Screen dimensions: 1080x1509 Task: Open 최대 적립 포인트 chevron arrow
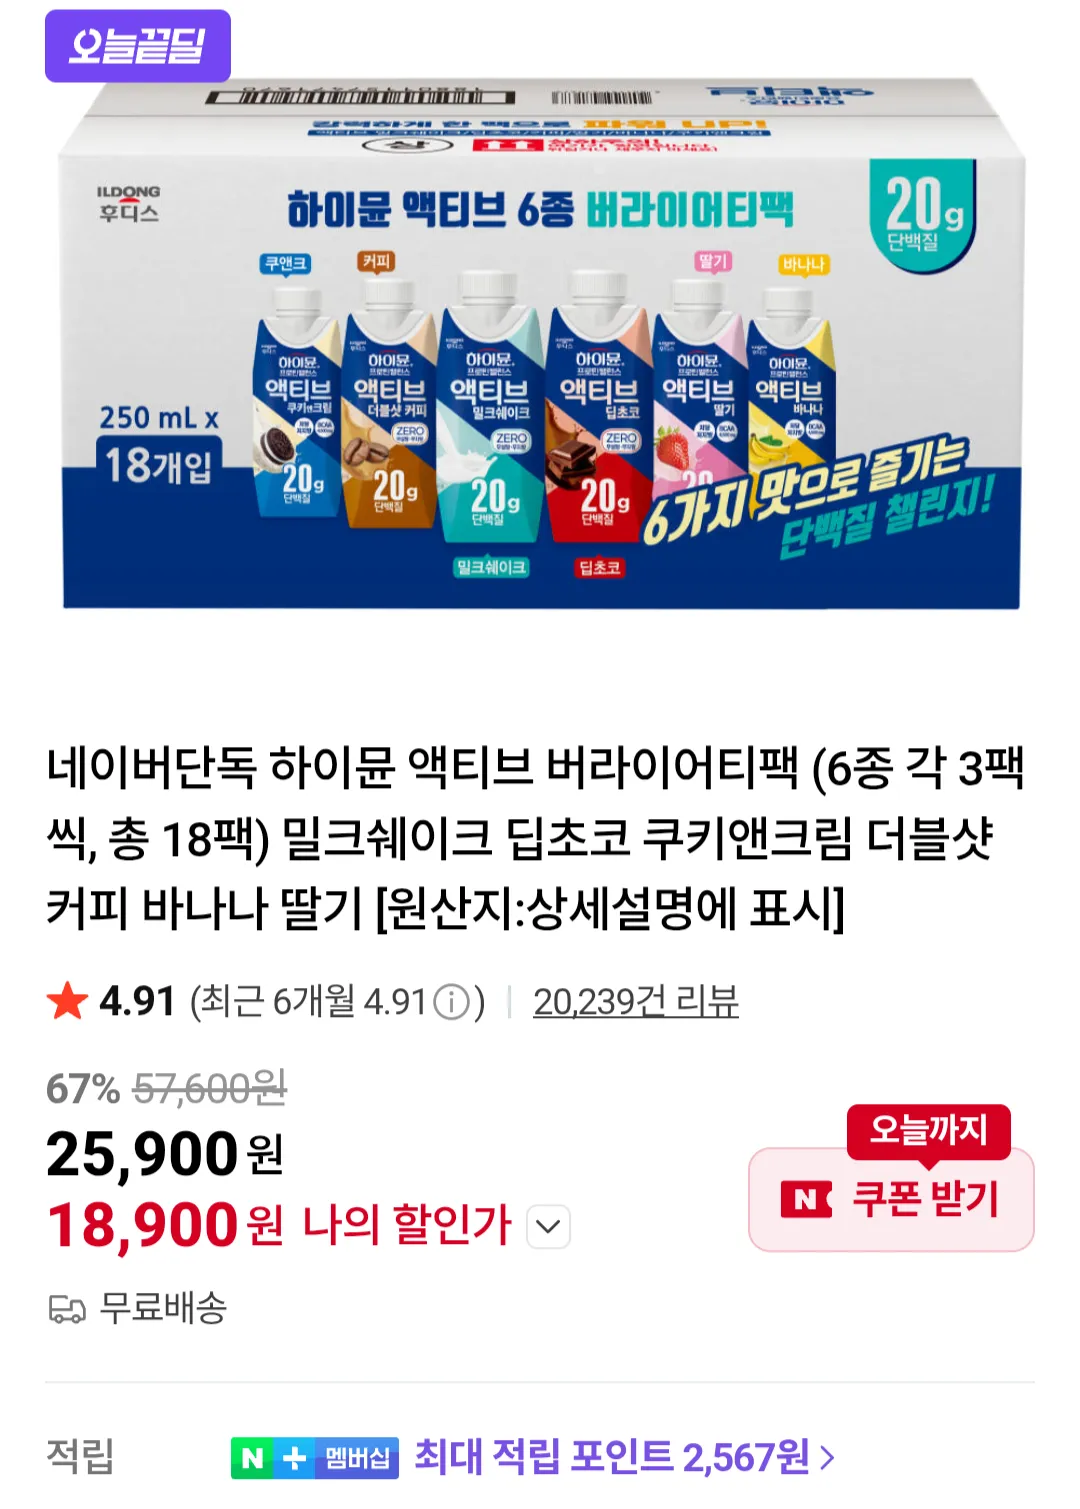827,1458
